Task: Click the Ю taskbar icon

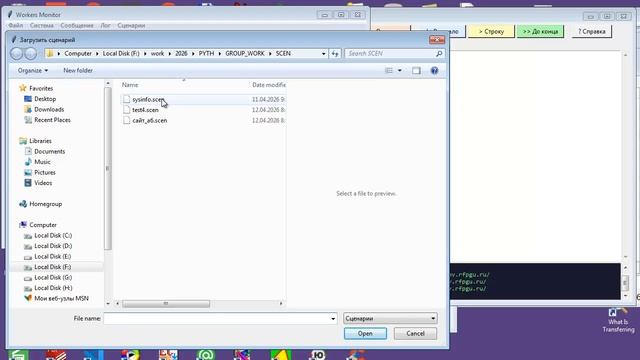Action: point(318,355)
